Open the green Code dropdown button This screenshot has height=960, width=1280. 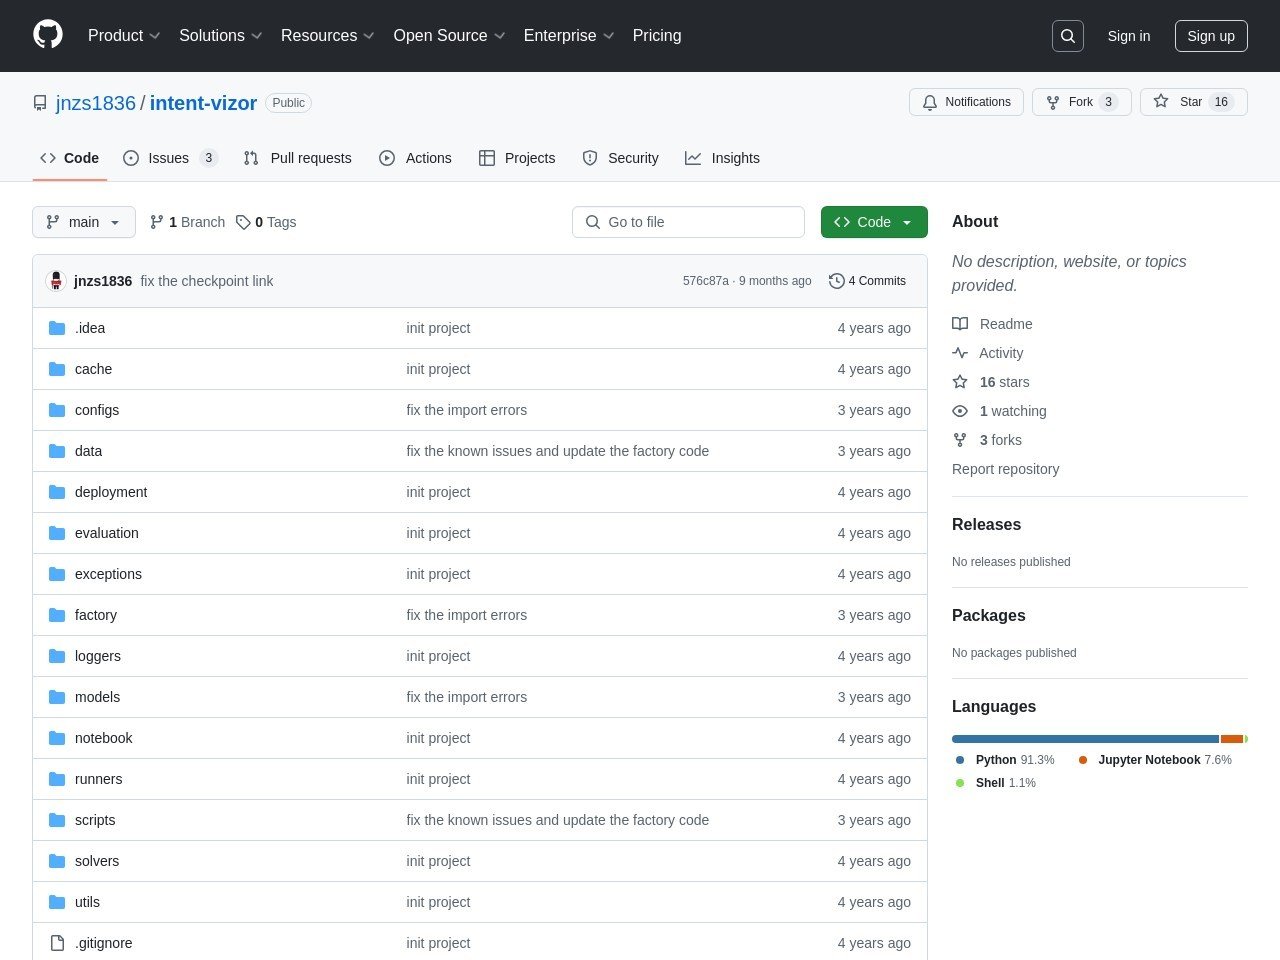point(874,222)
